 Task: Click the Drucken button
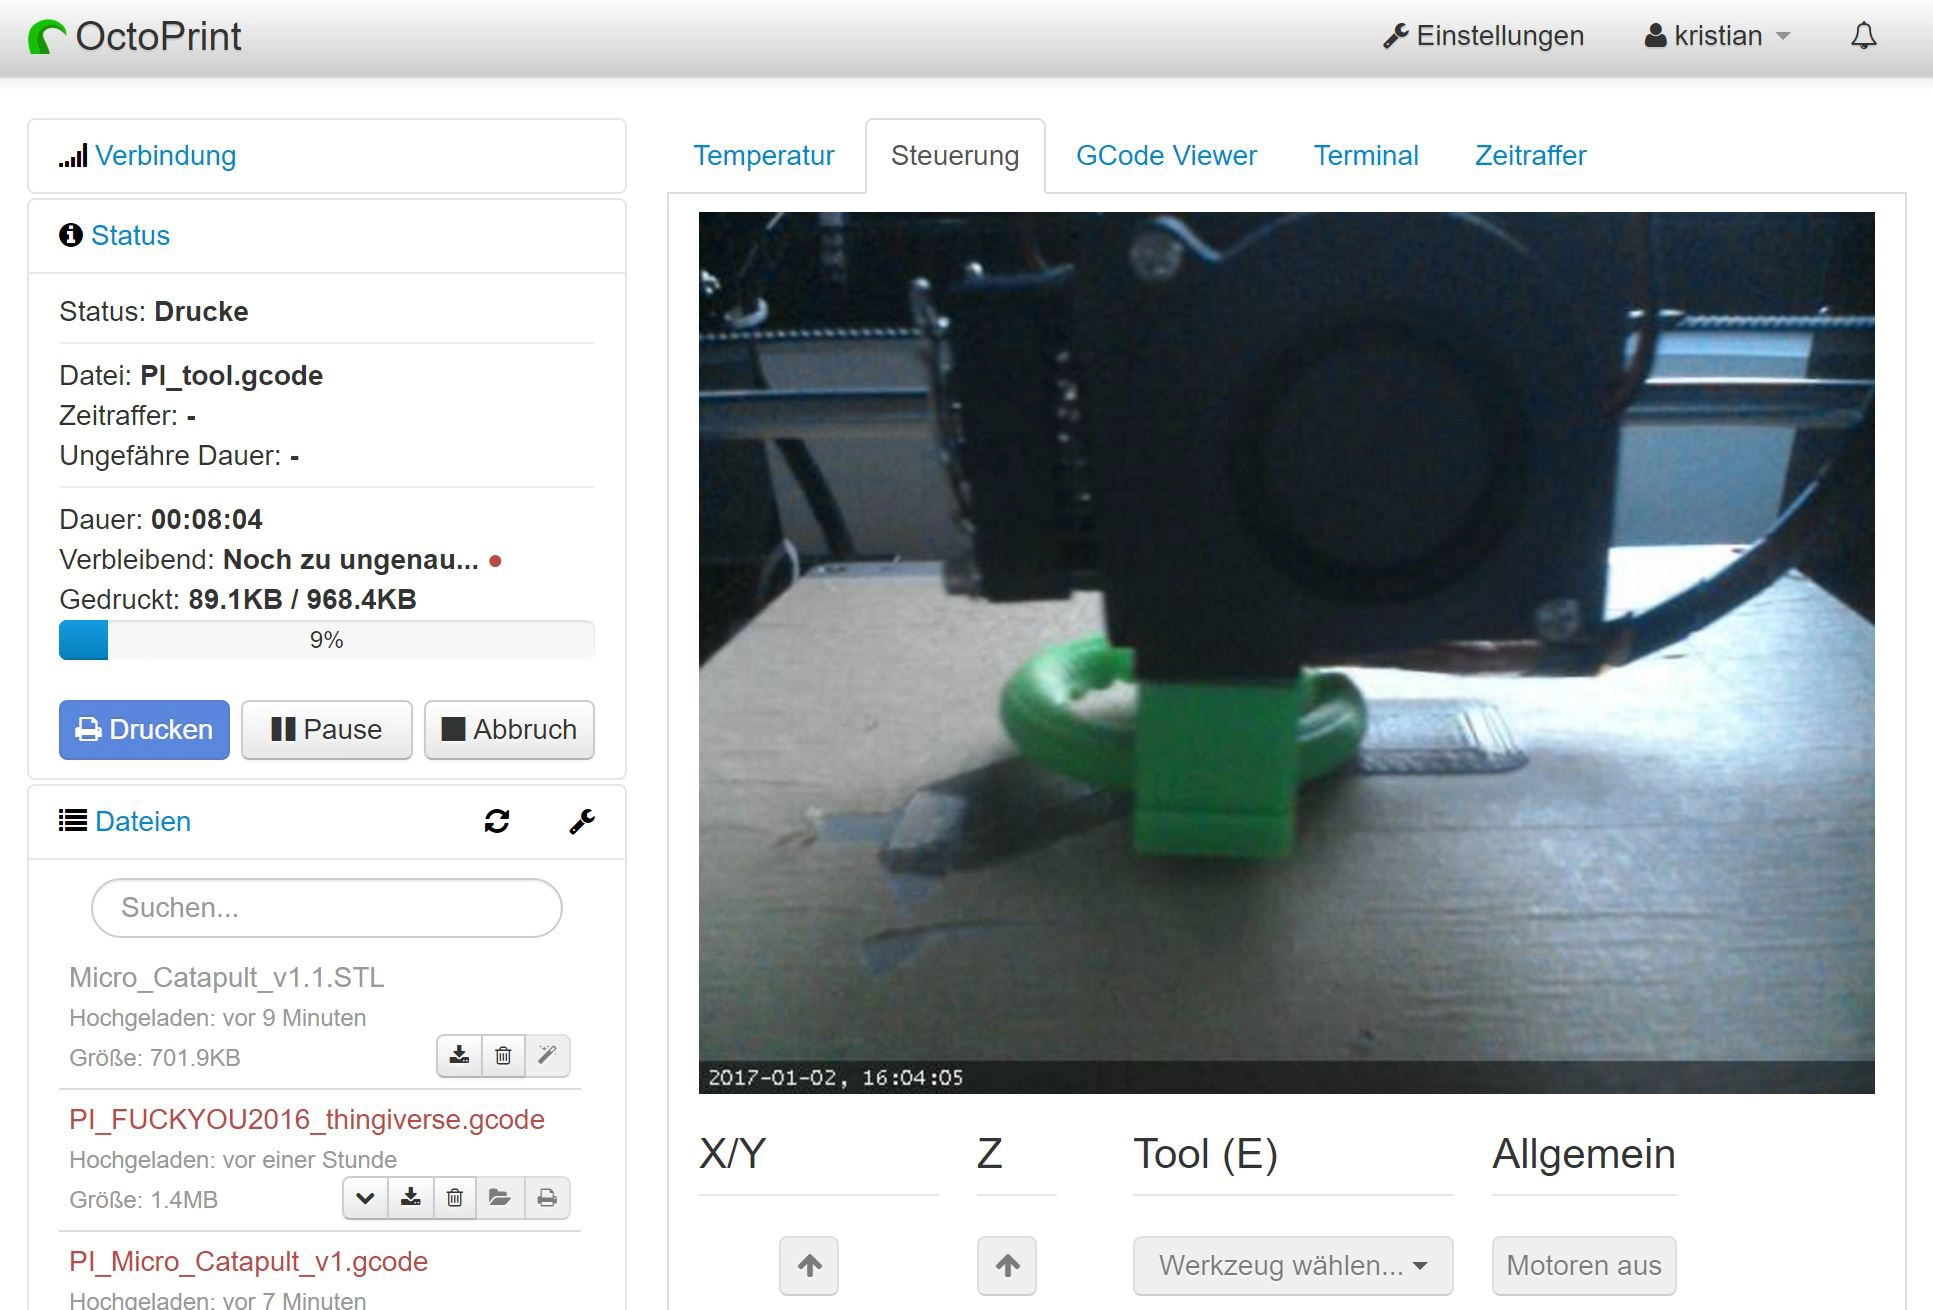click(x=144, y=730)
